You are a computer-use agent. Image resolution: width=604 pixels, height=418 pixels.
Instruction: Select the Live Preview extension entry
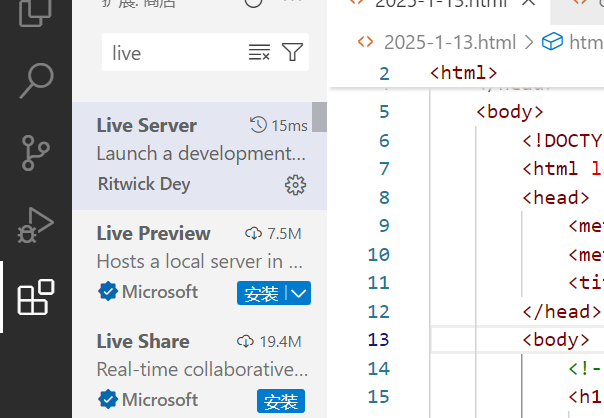[x=200, y=264]
